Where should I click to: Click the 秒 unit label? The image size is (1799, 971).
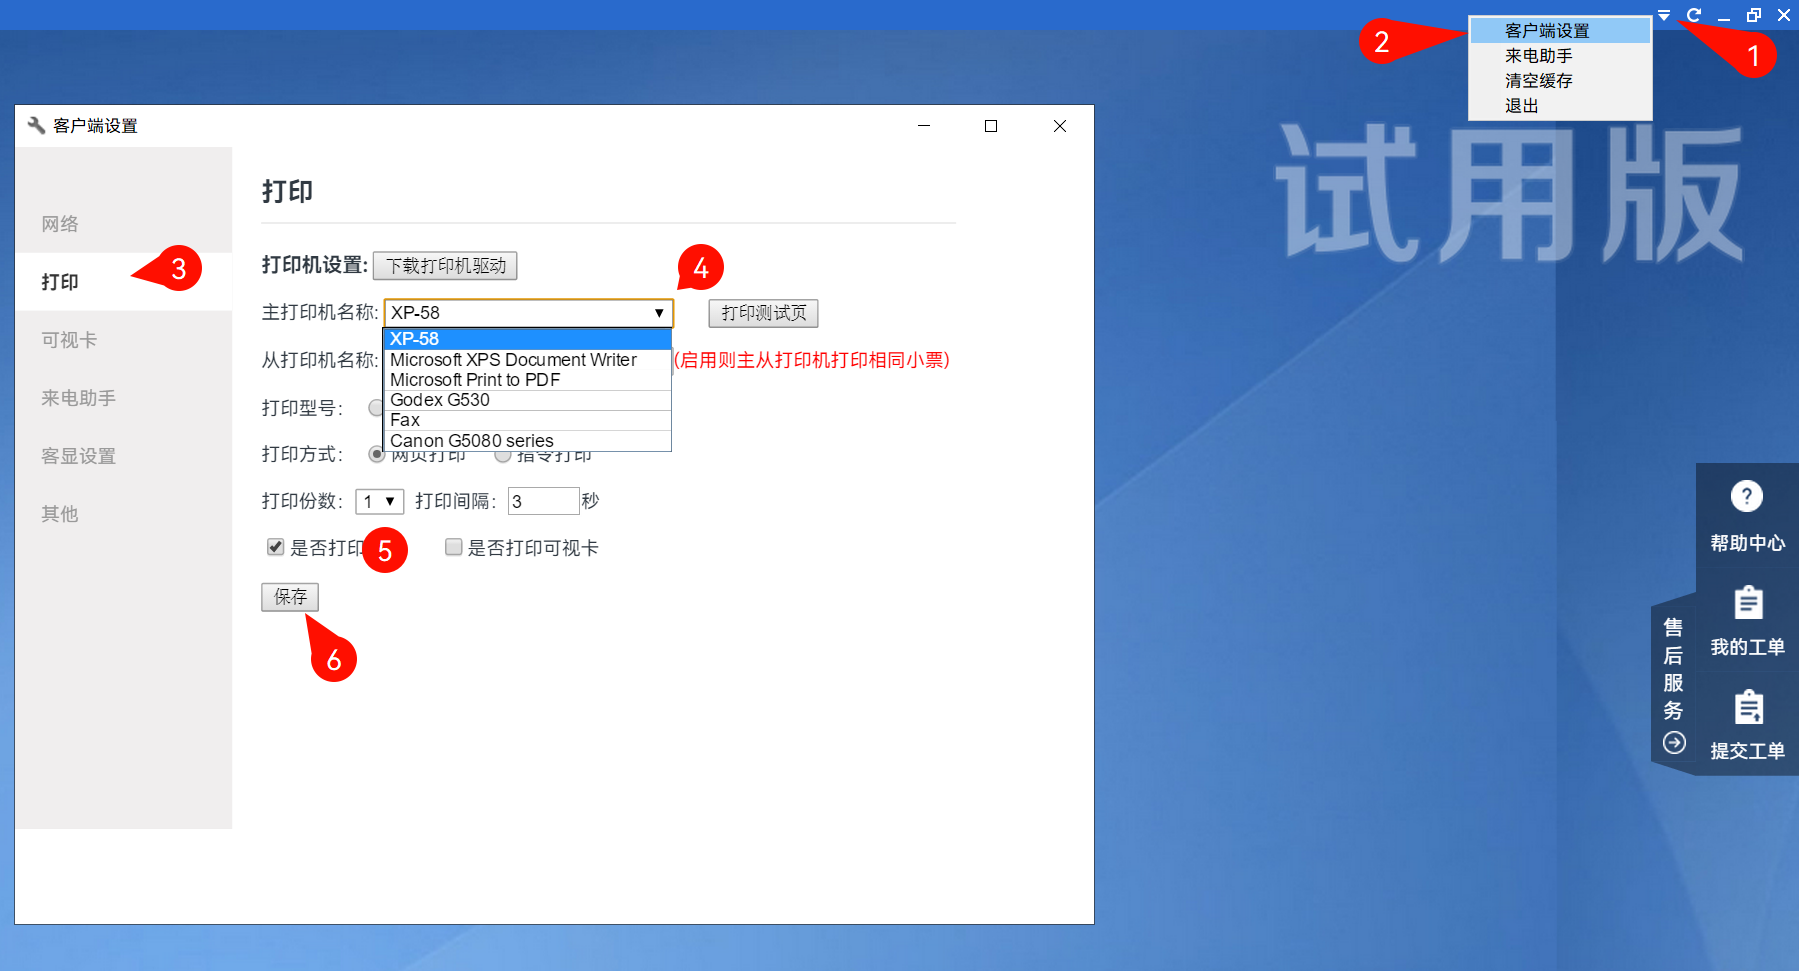coord(590,501)
